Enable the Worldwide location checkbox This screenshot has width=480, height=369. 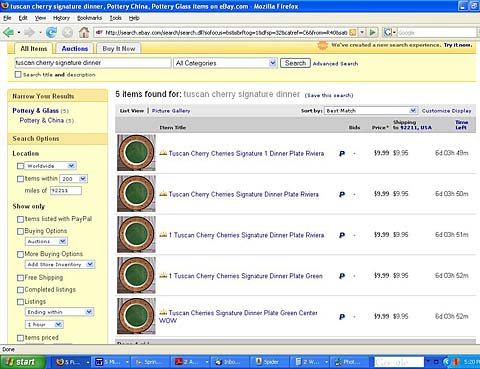point(21,166)
